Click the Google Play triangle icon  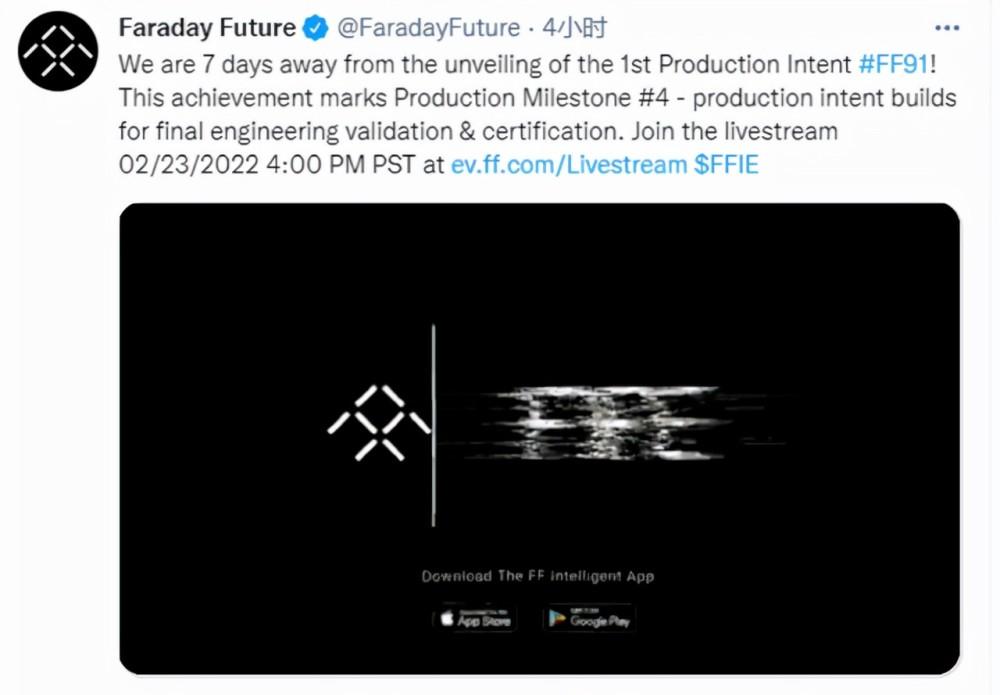click(557, 618)
